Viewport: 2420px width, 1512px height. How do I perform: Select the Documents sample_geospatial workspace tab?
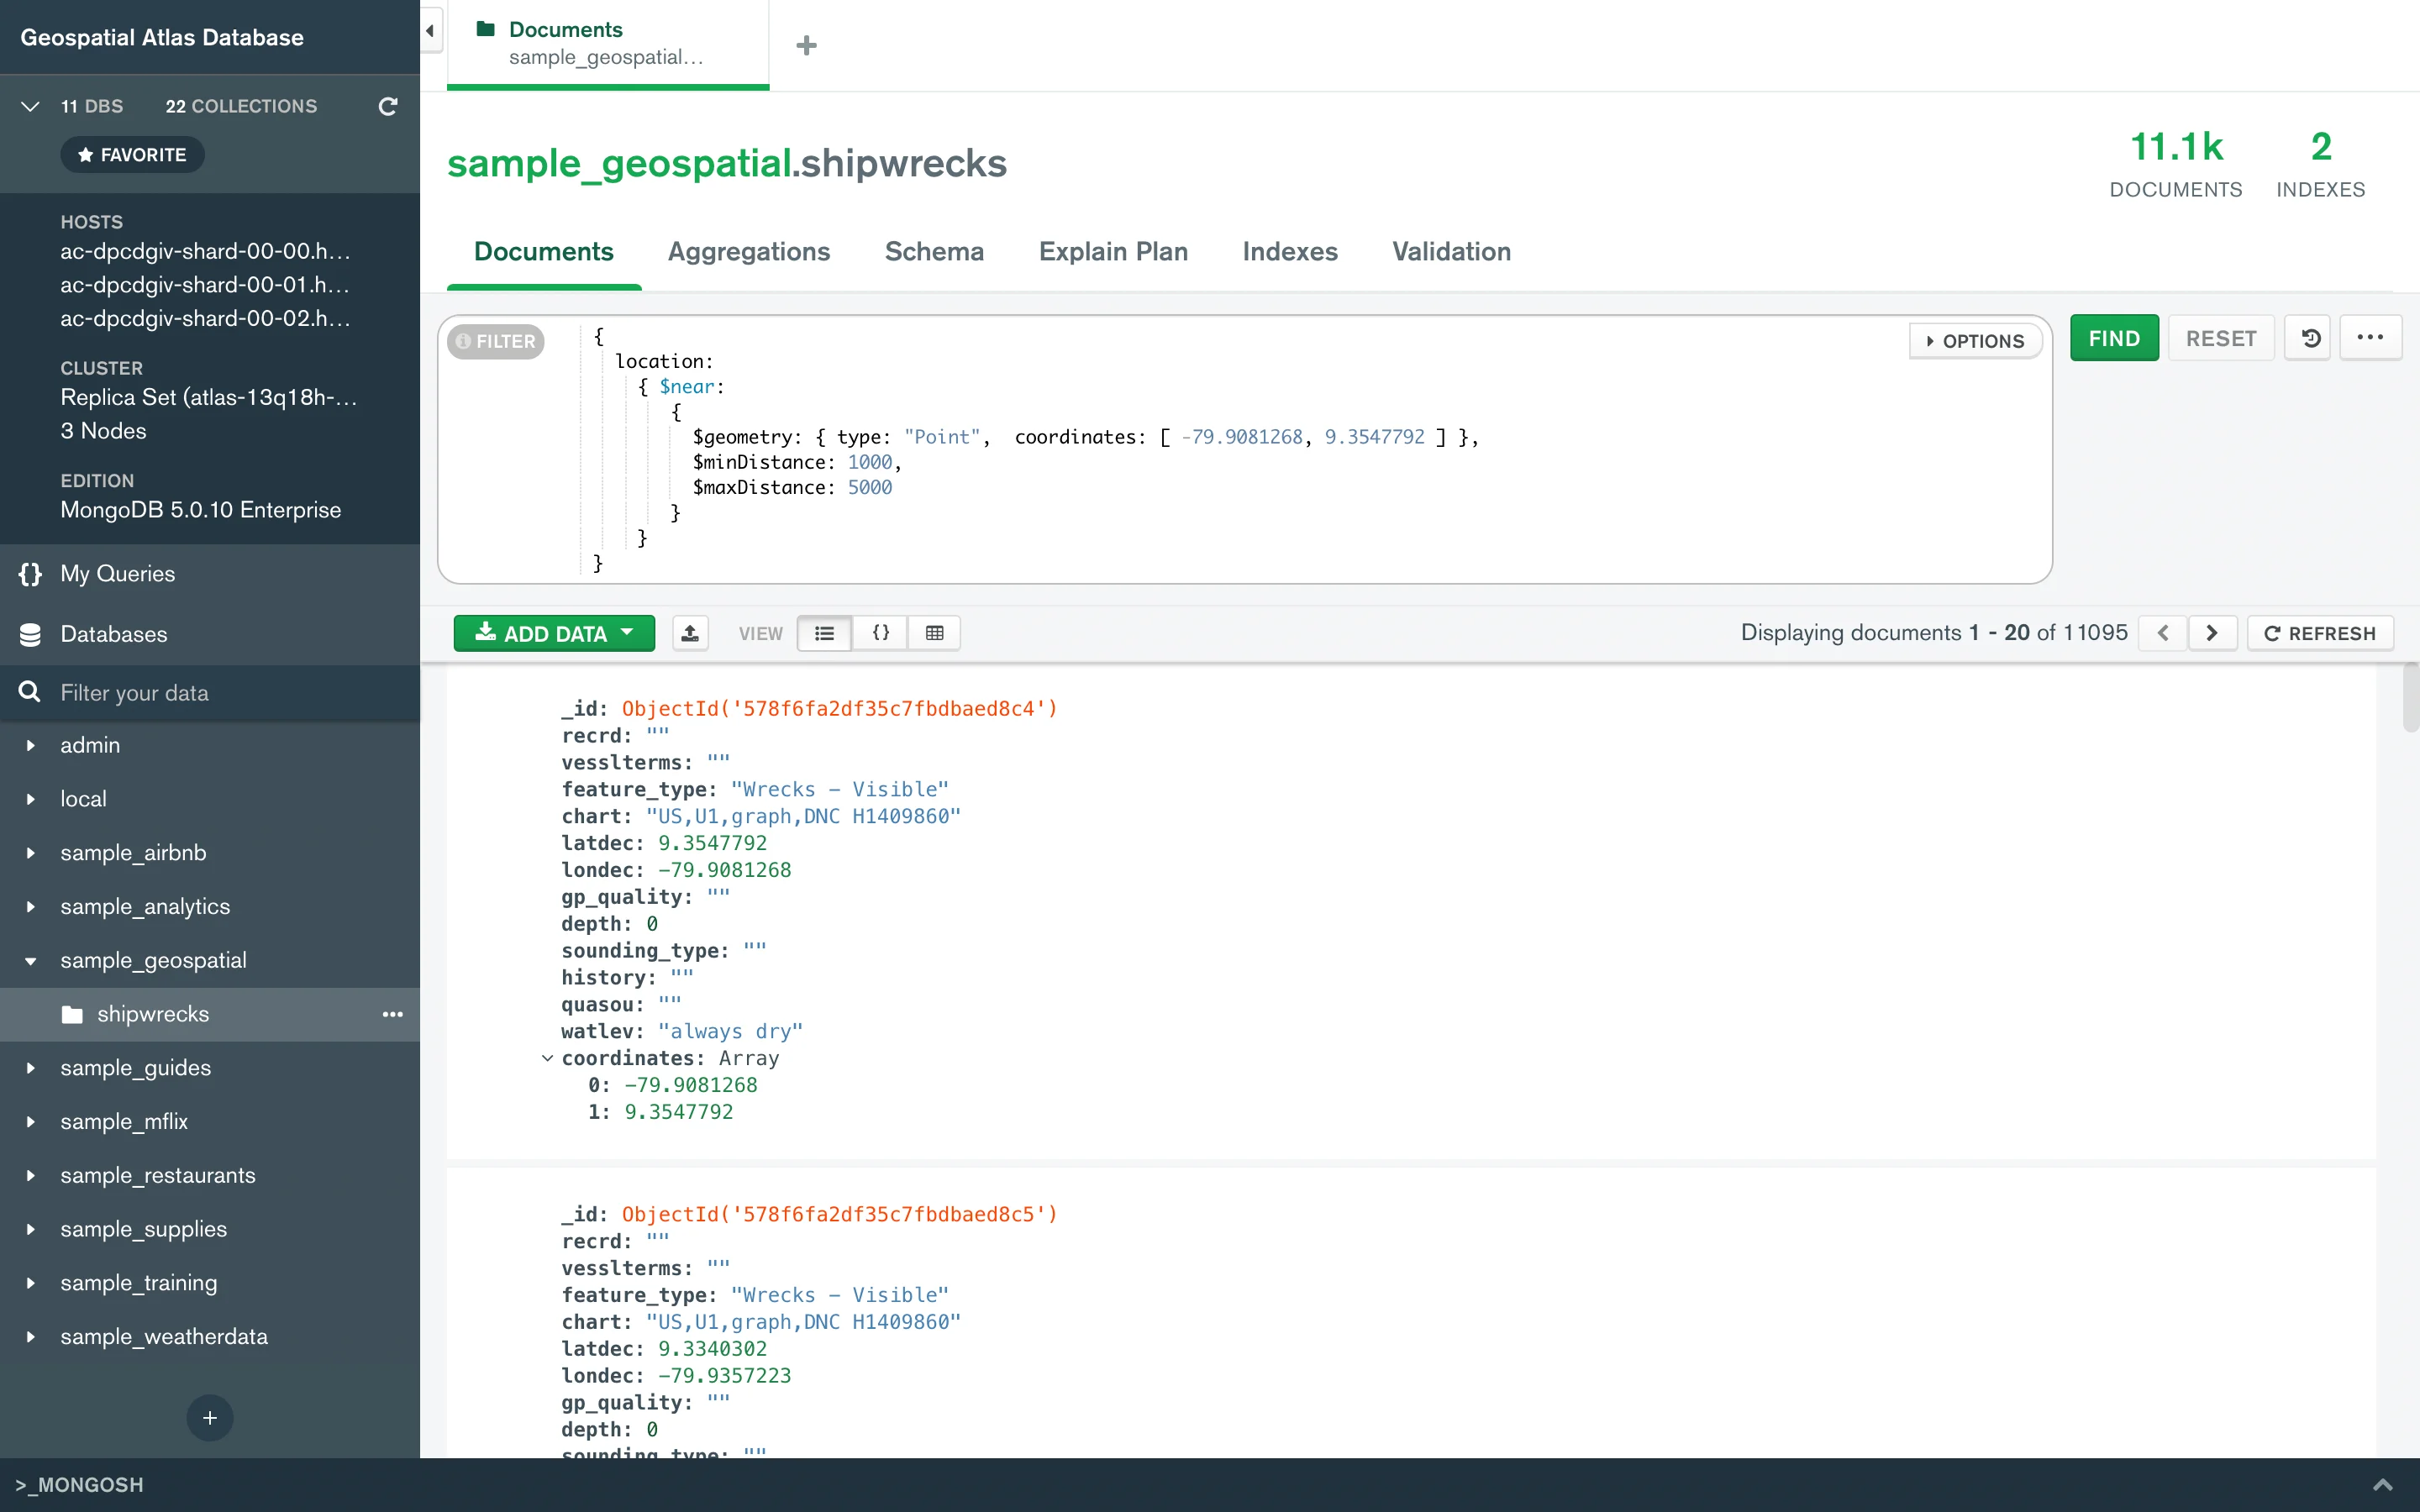[x=608, y=44]
